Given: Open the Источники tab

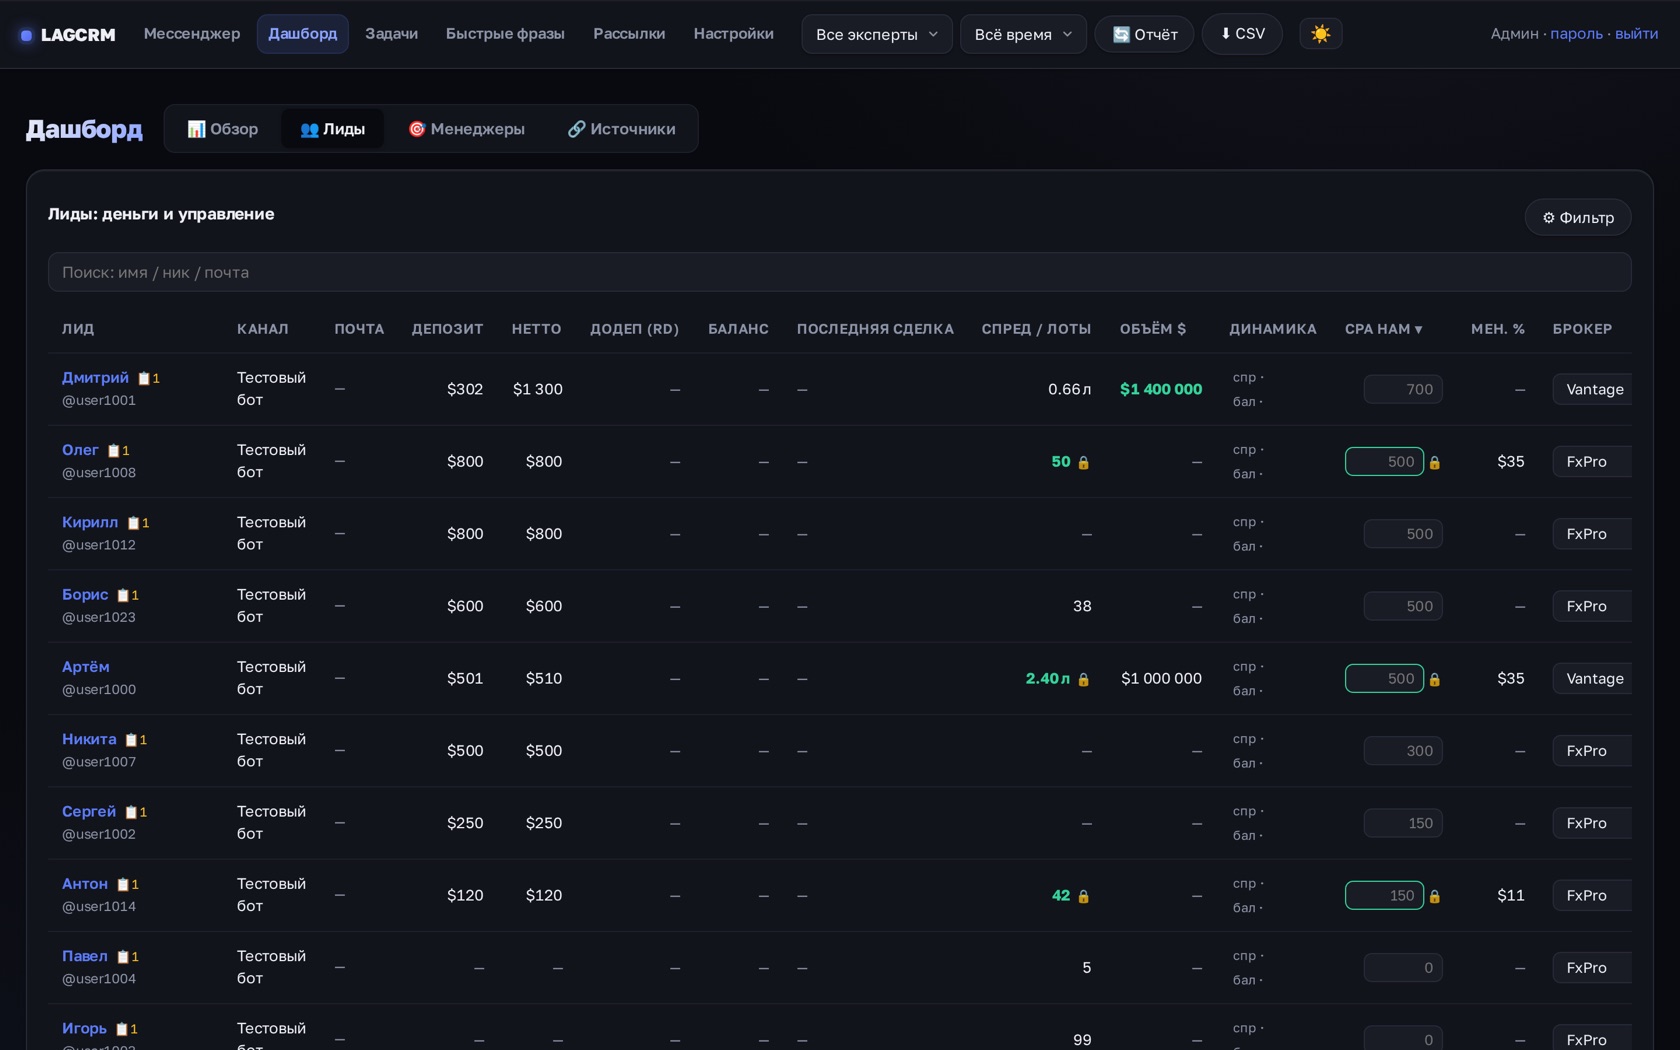Looking at the screenshot, I should tap(621, 129).
